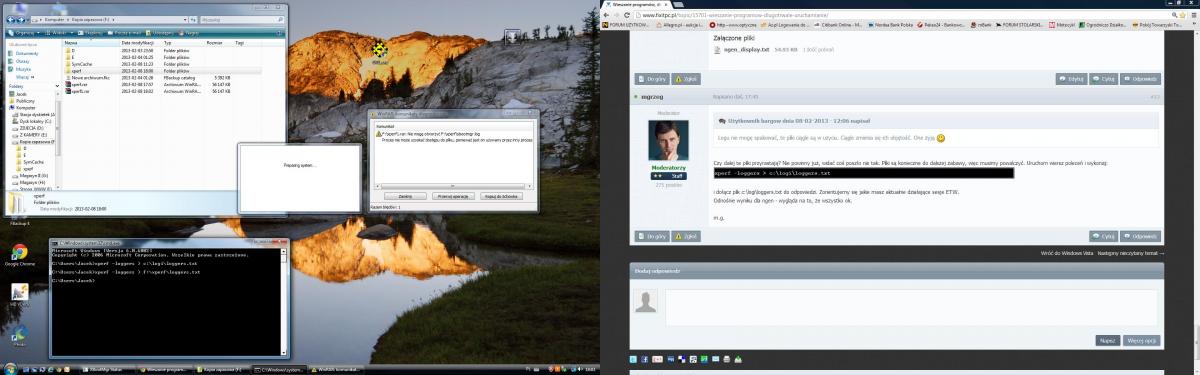
Task: Go back in the Chrome browser
Action: pyautogui.click(x=607, y=15)
